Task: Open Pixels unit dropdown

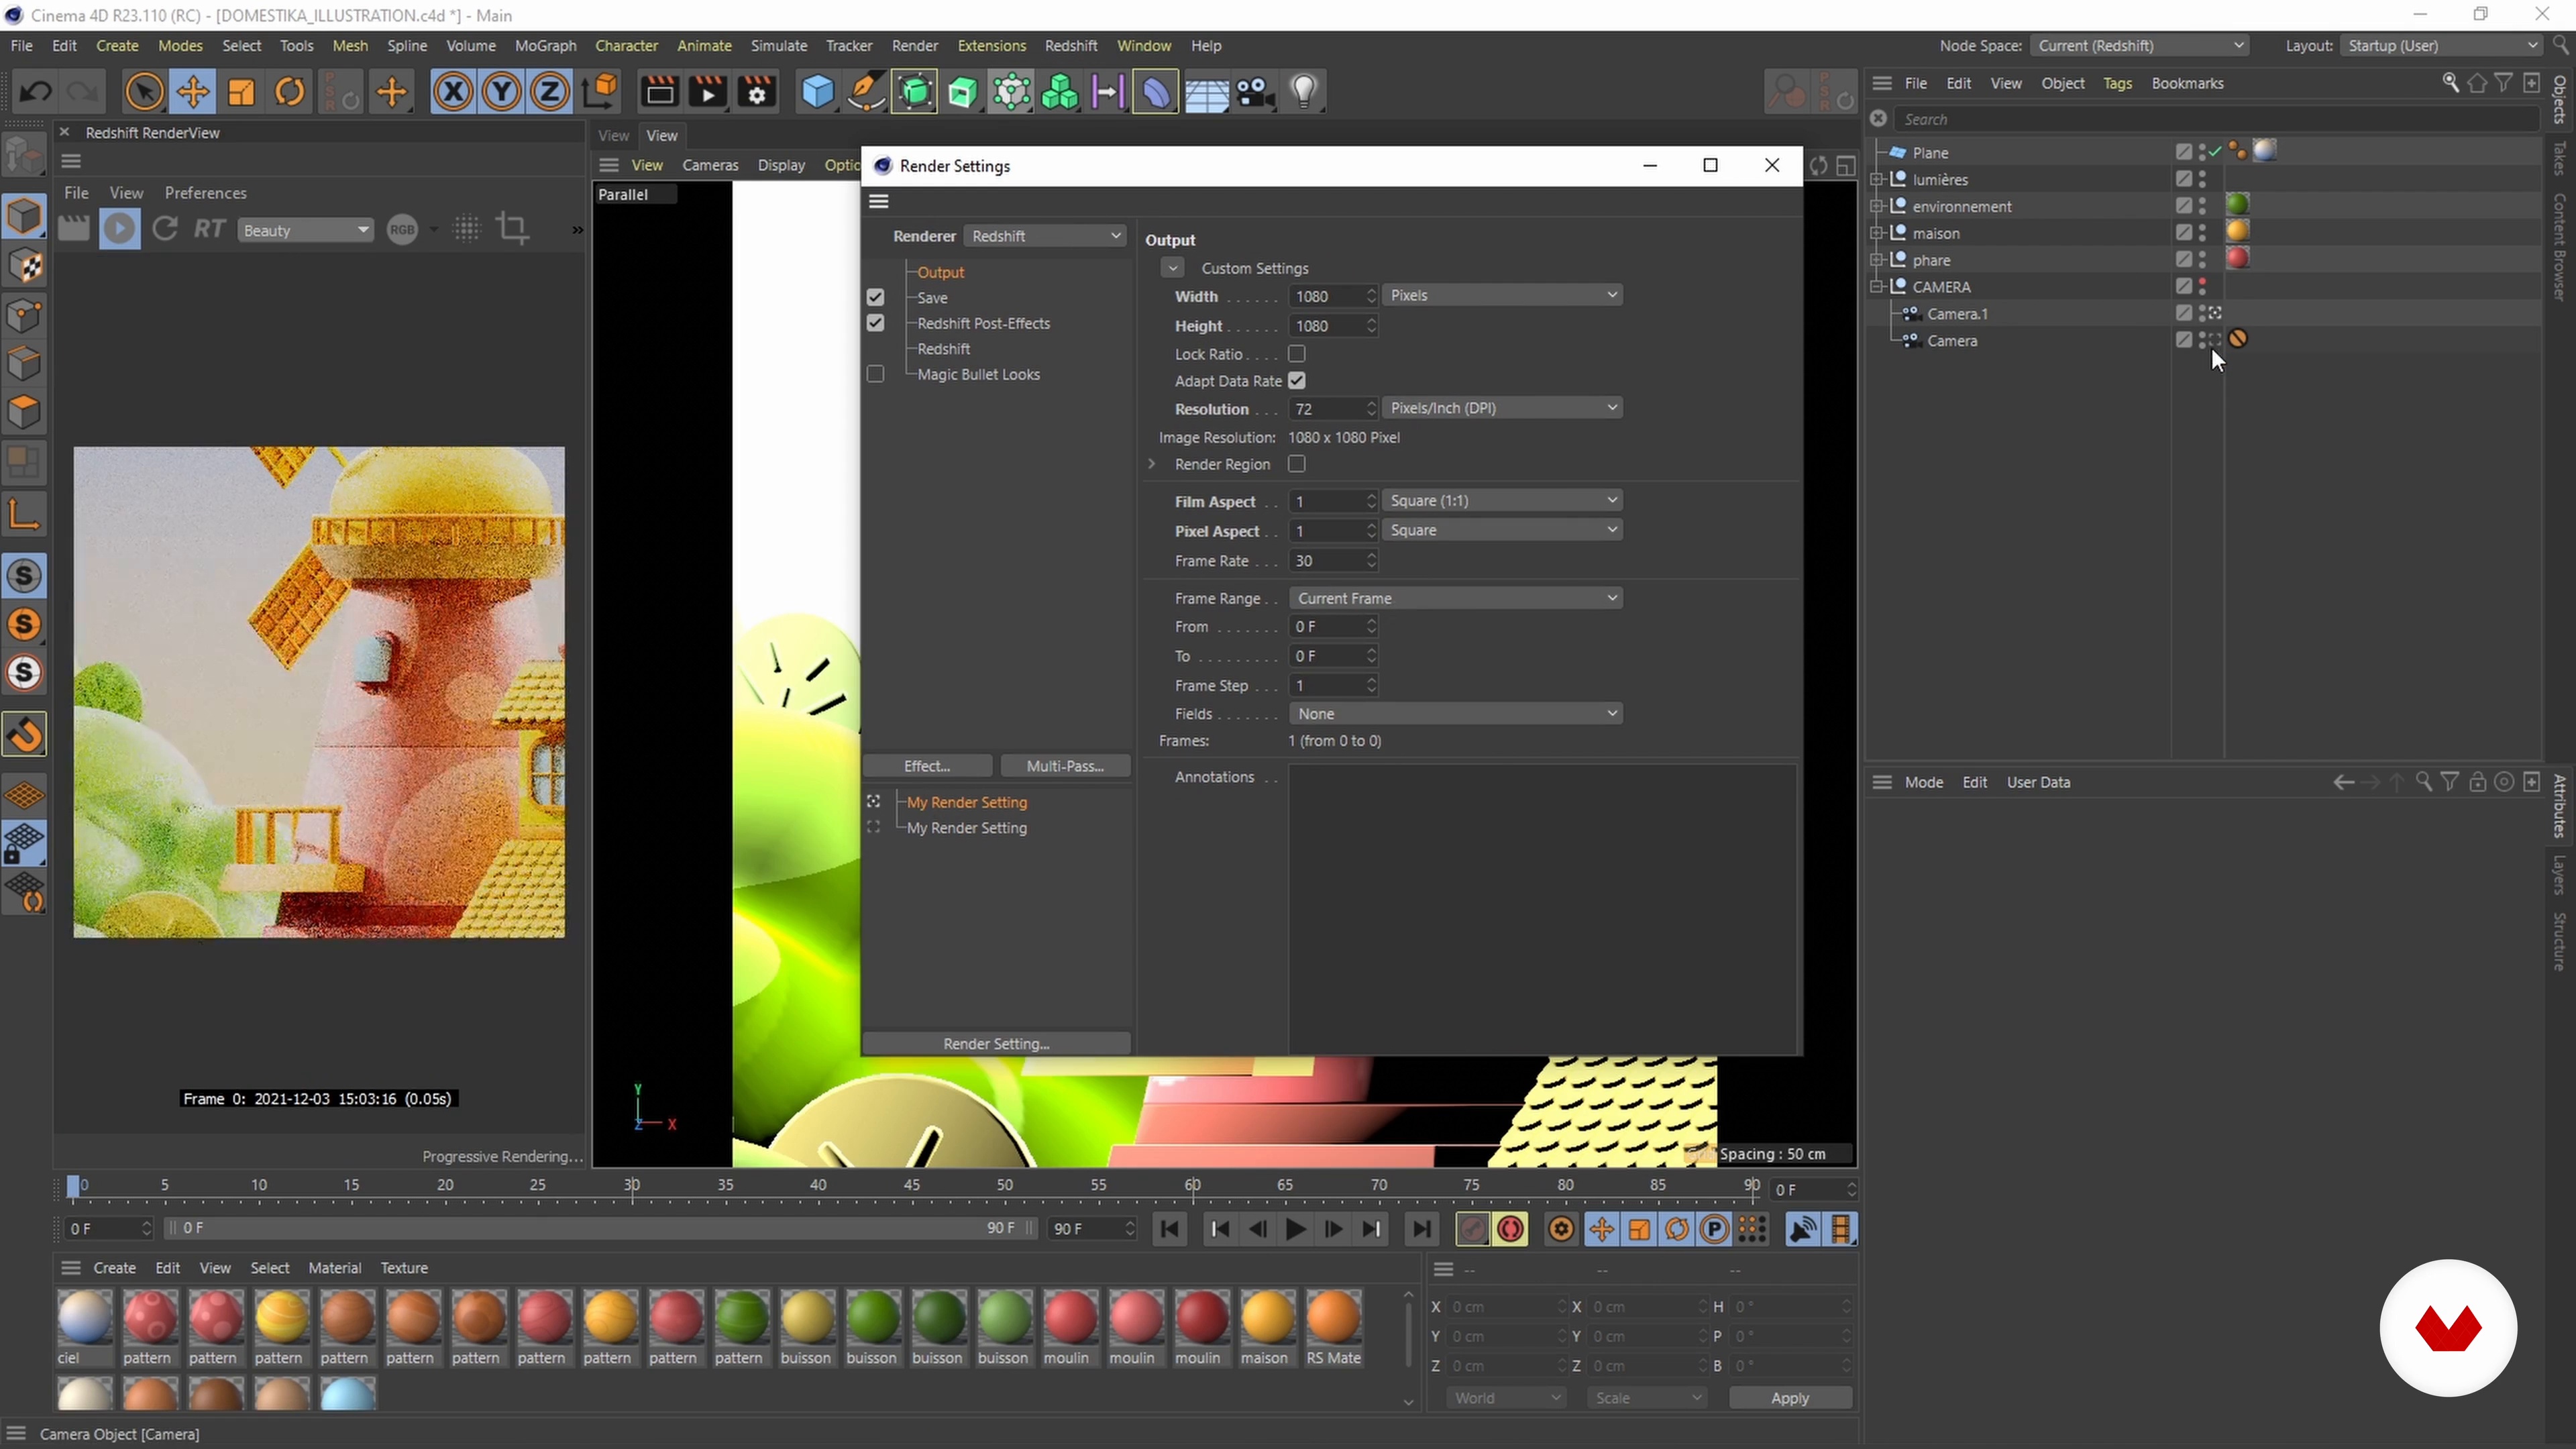Action: (x=1502, y=295)
